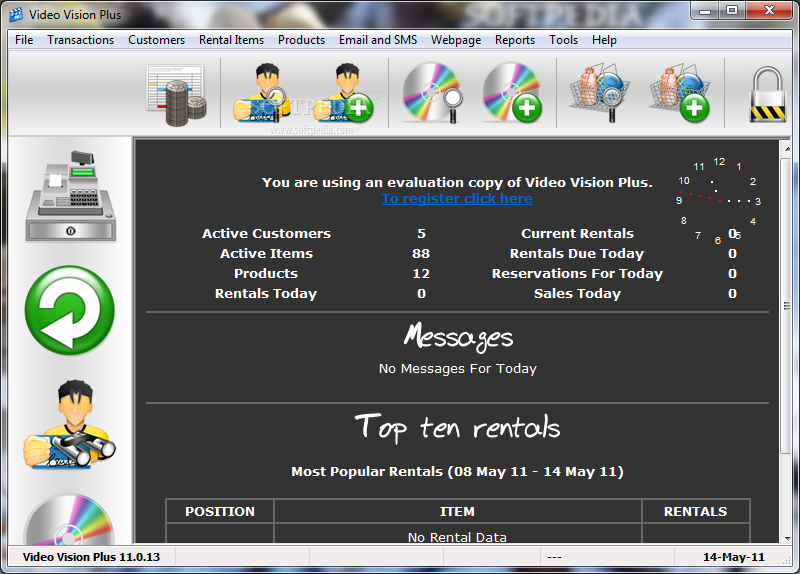Image resolution: width=800 pixels, height=574 pixels.
Task: Open the Webpage menu
Action: [x=456, y=40]
